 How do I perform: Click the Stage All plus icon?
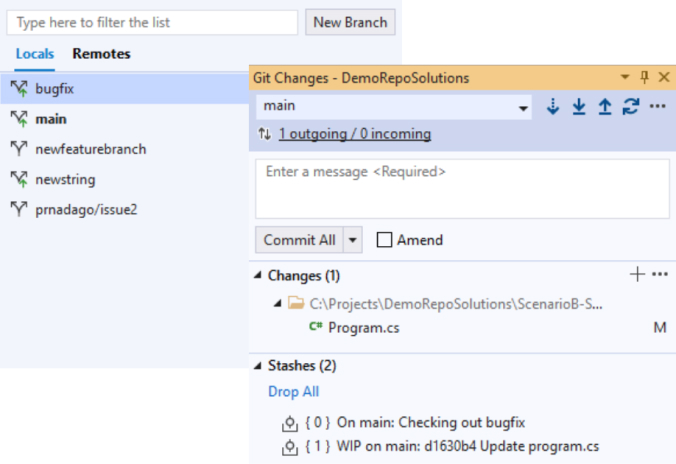[x=637, y=274]
